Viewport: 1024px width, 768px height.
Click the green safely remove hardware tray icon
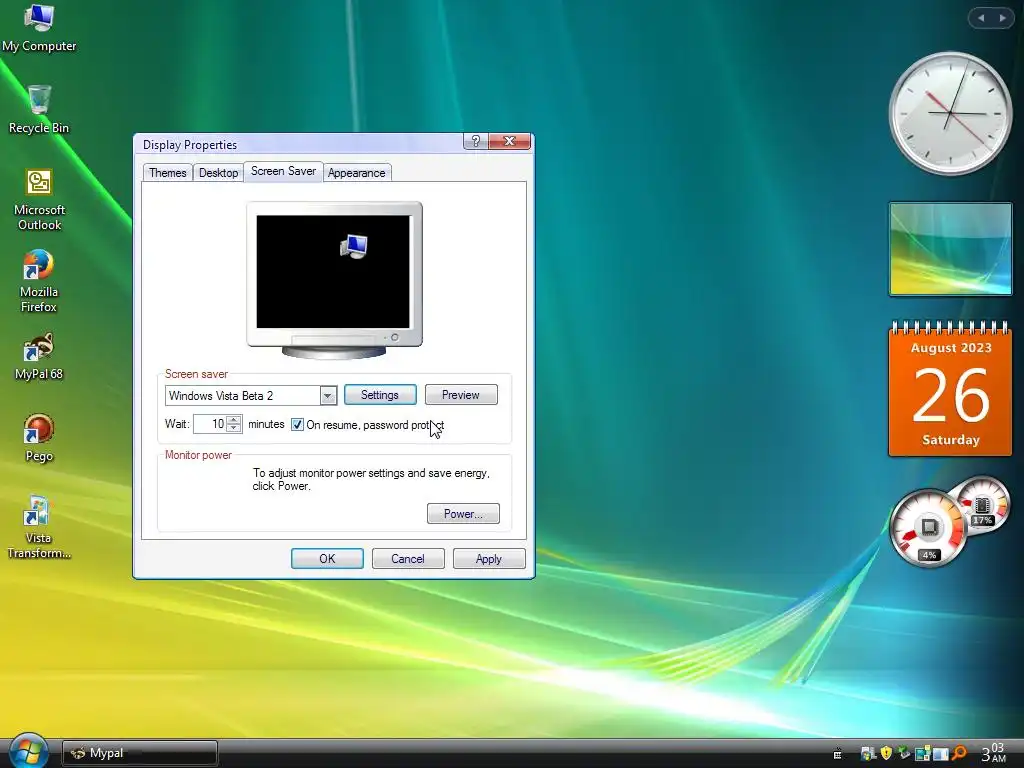pyautogui.click(x=904, y=753)
